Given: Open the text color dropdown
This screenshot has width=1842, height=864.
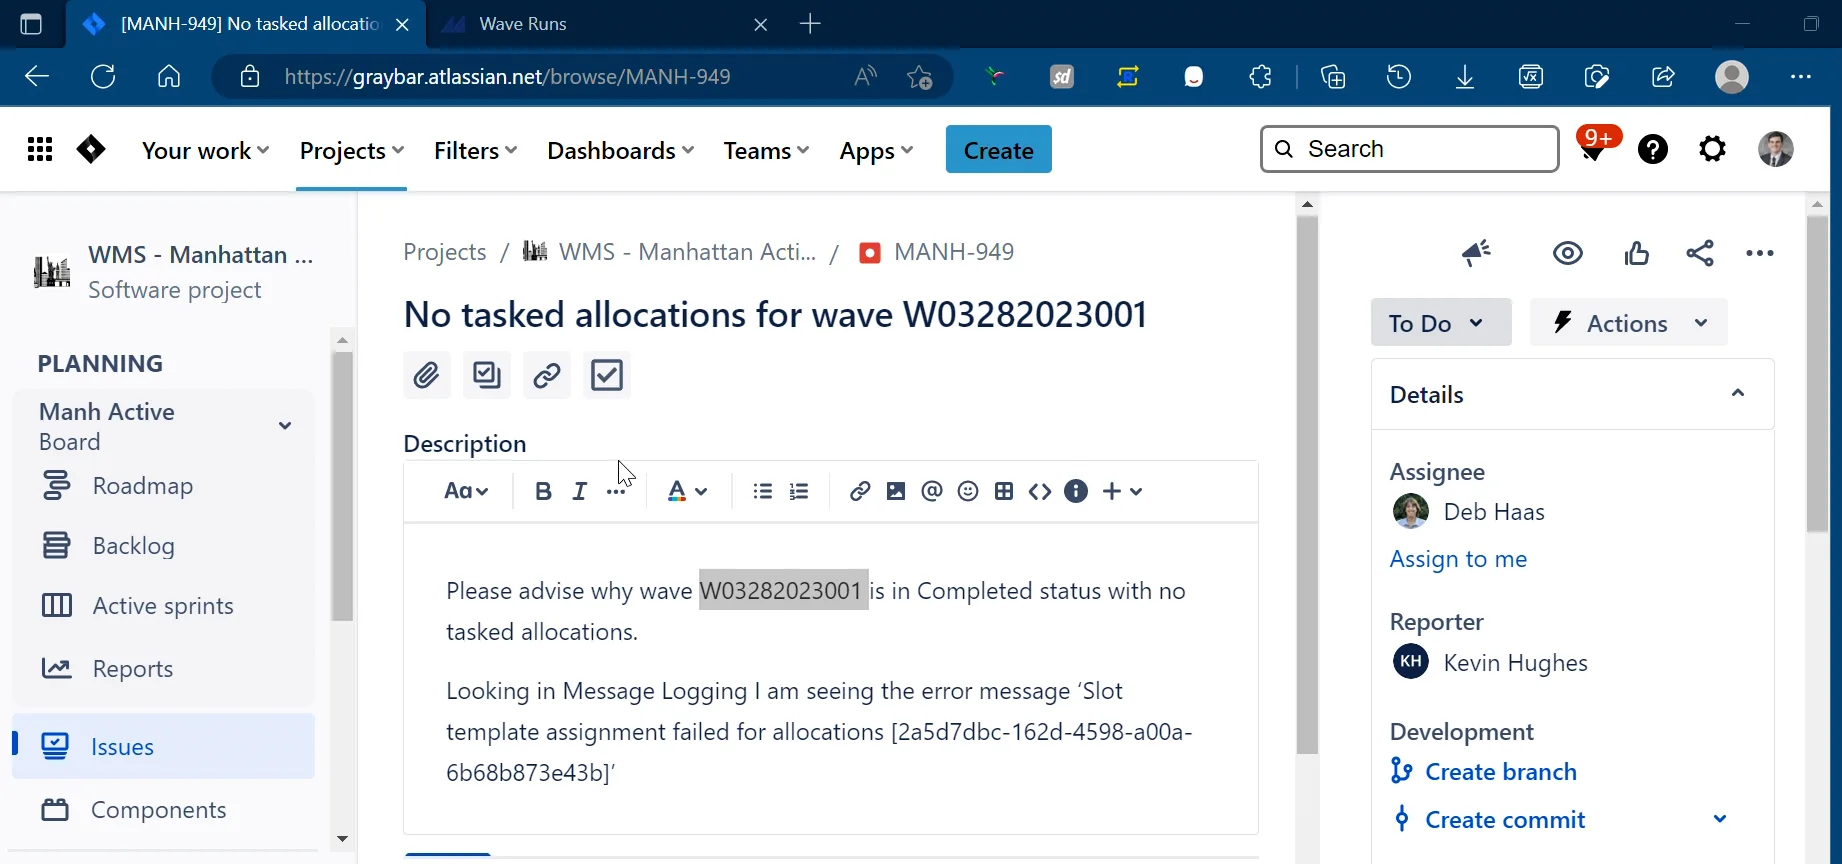Looking at the screenshot, I should (688, 491).
